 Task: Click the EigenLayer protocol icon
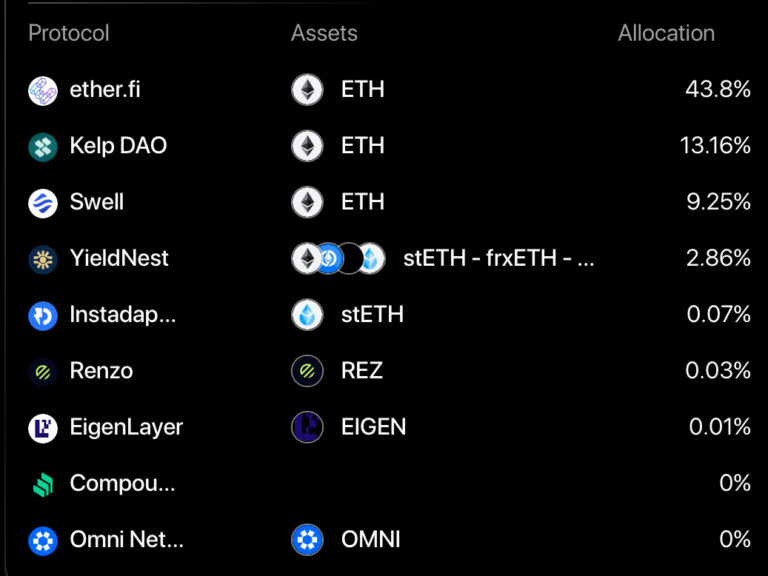43,427
